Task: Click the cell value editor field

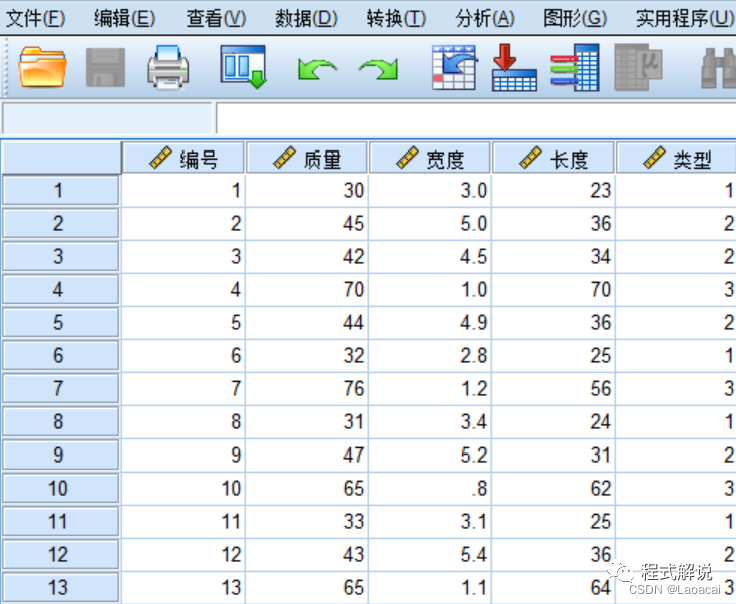Action: (x=476, y=118)
